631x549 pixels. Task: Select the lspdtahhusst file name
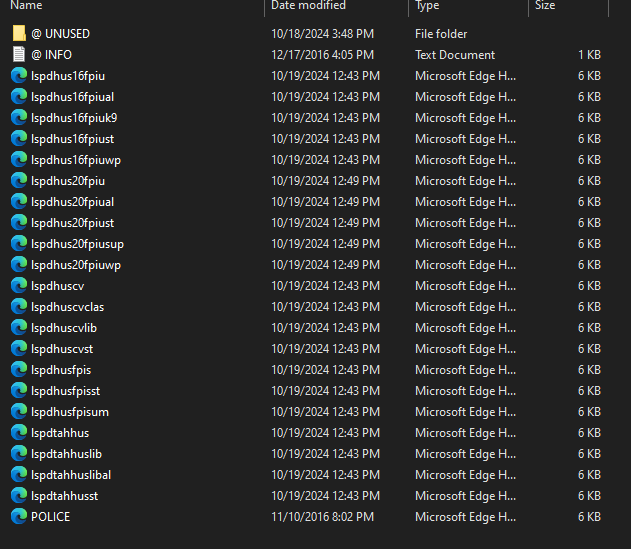pyautogui.click(x=65, y=496)
